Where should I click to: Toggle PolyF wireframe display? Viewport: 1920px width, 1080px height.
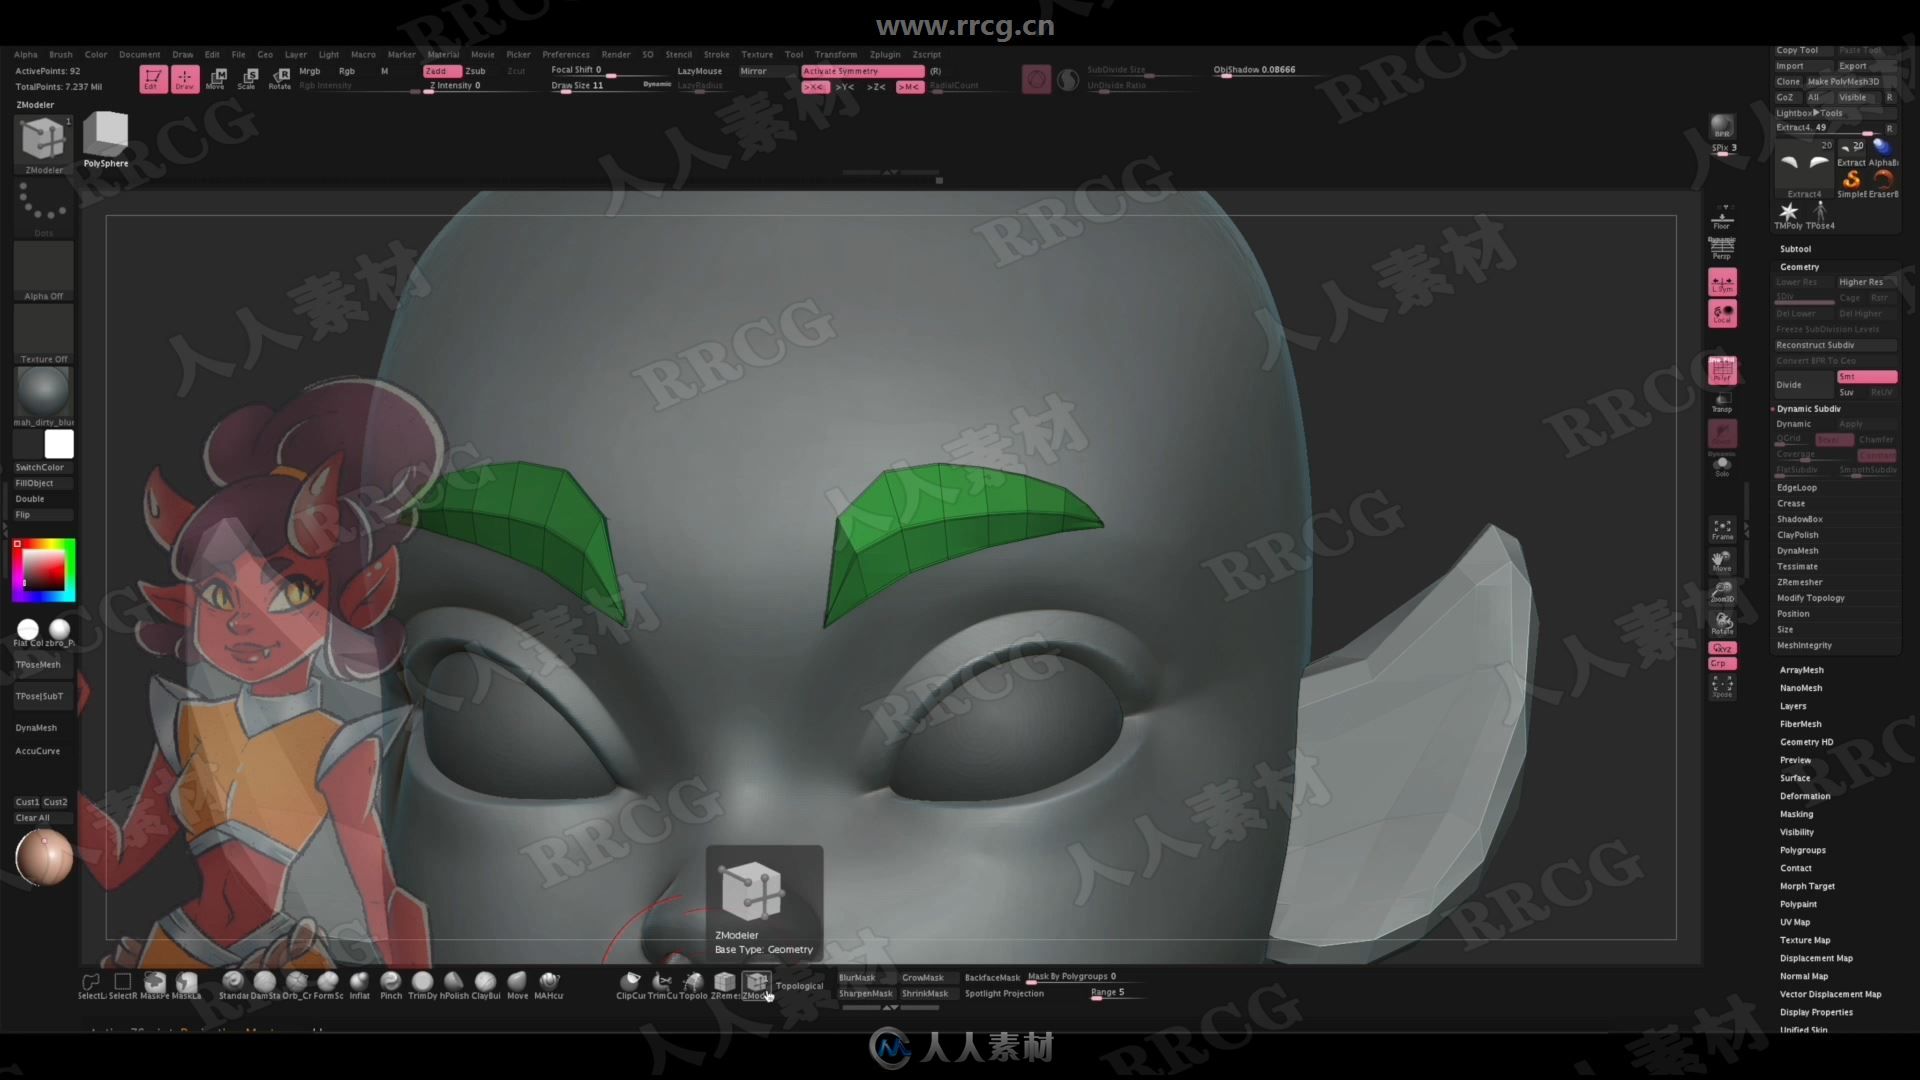(x=1722, y=370)
